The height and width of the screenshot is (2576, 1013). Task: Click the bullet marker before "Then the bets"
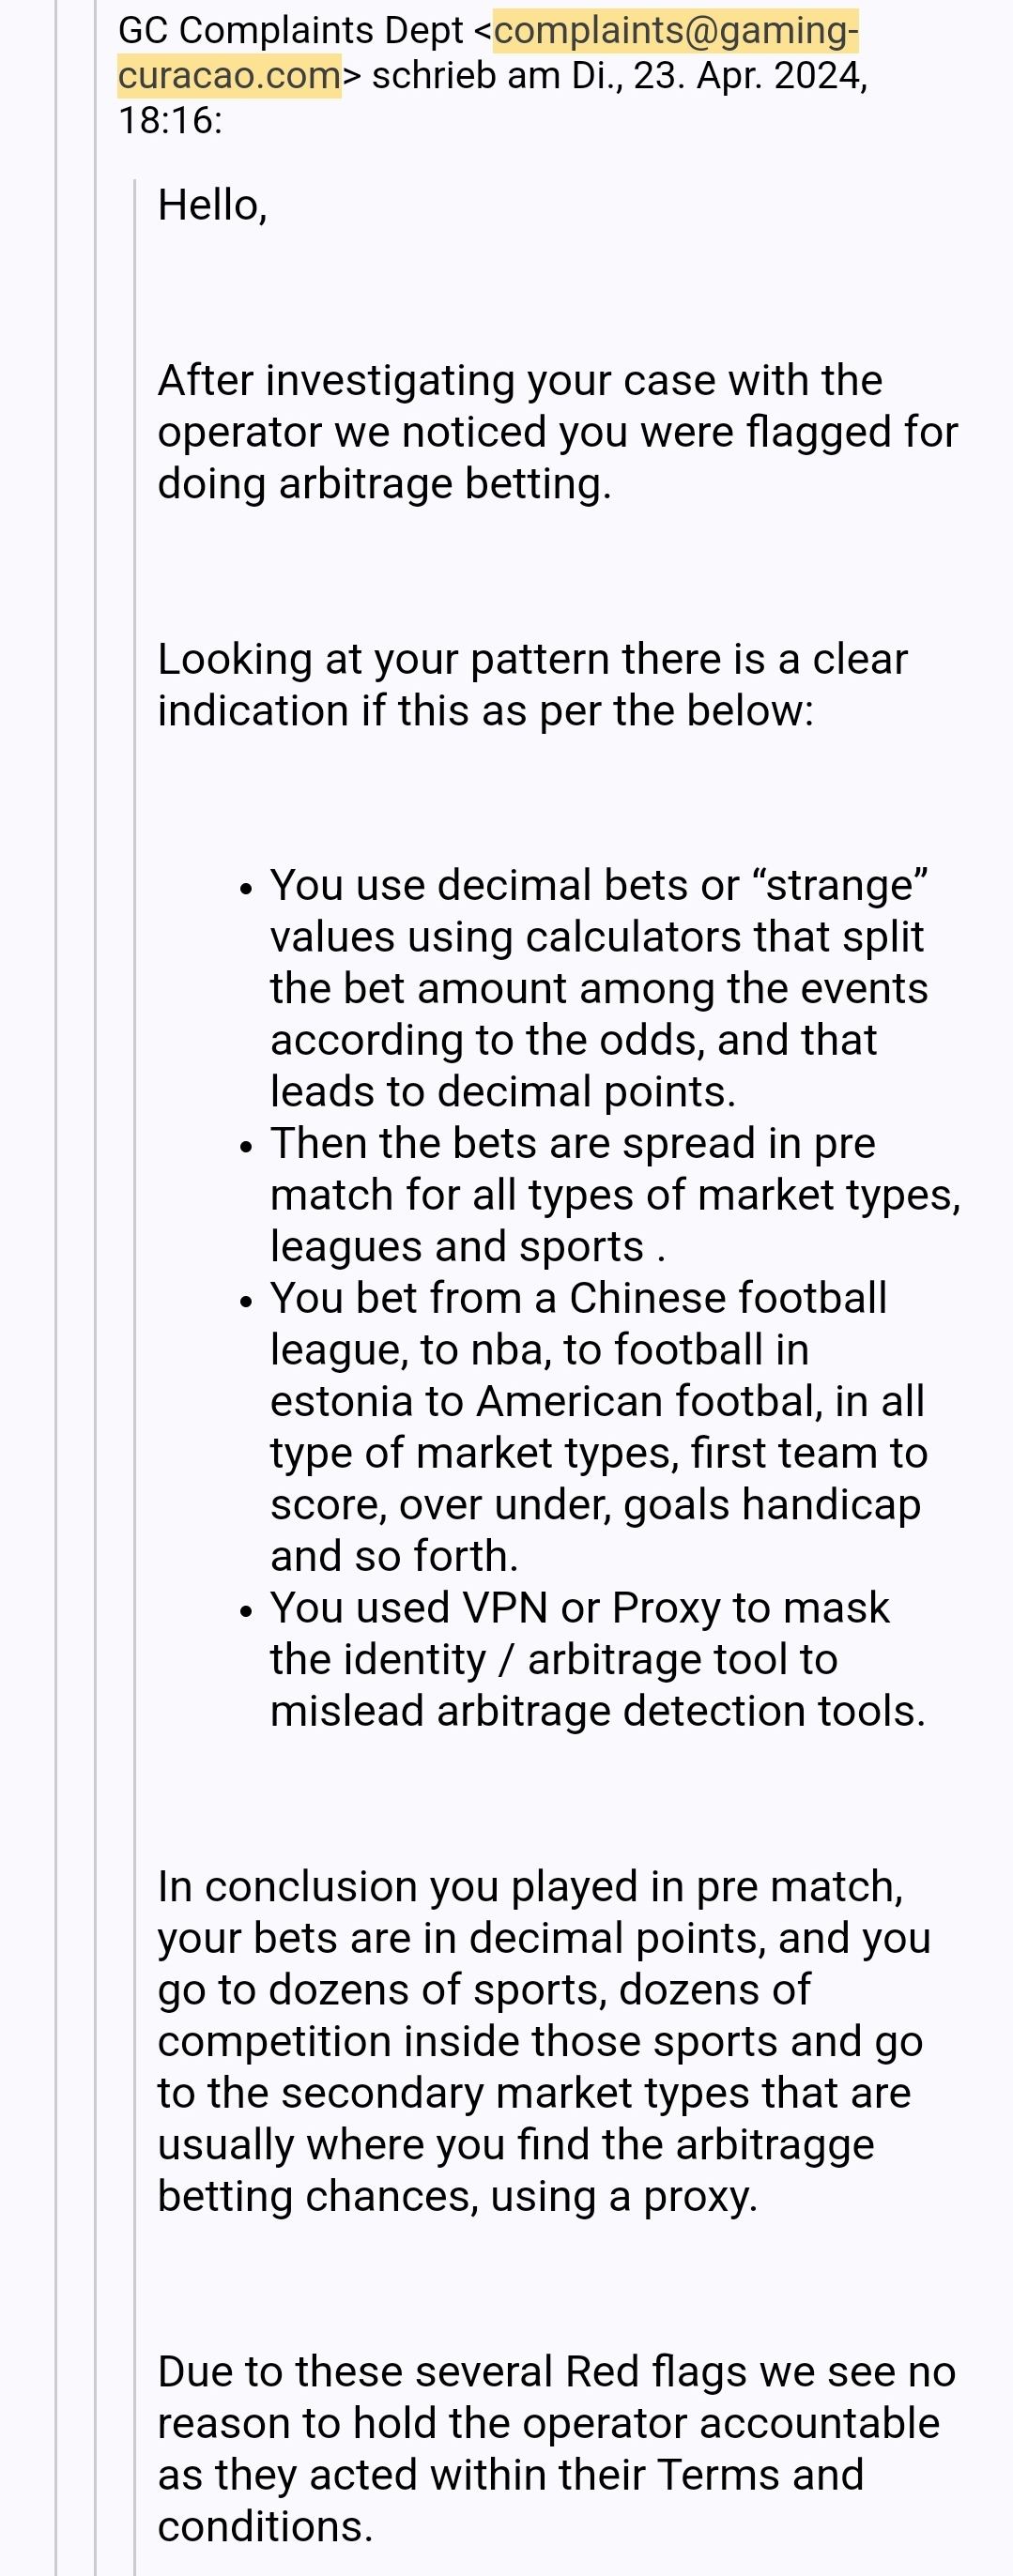tap(247, 1146)
